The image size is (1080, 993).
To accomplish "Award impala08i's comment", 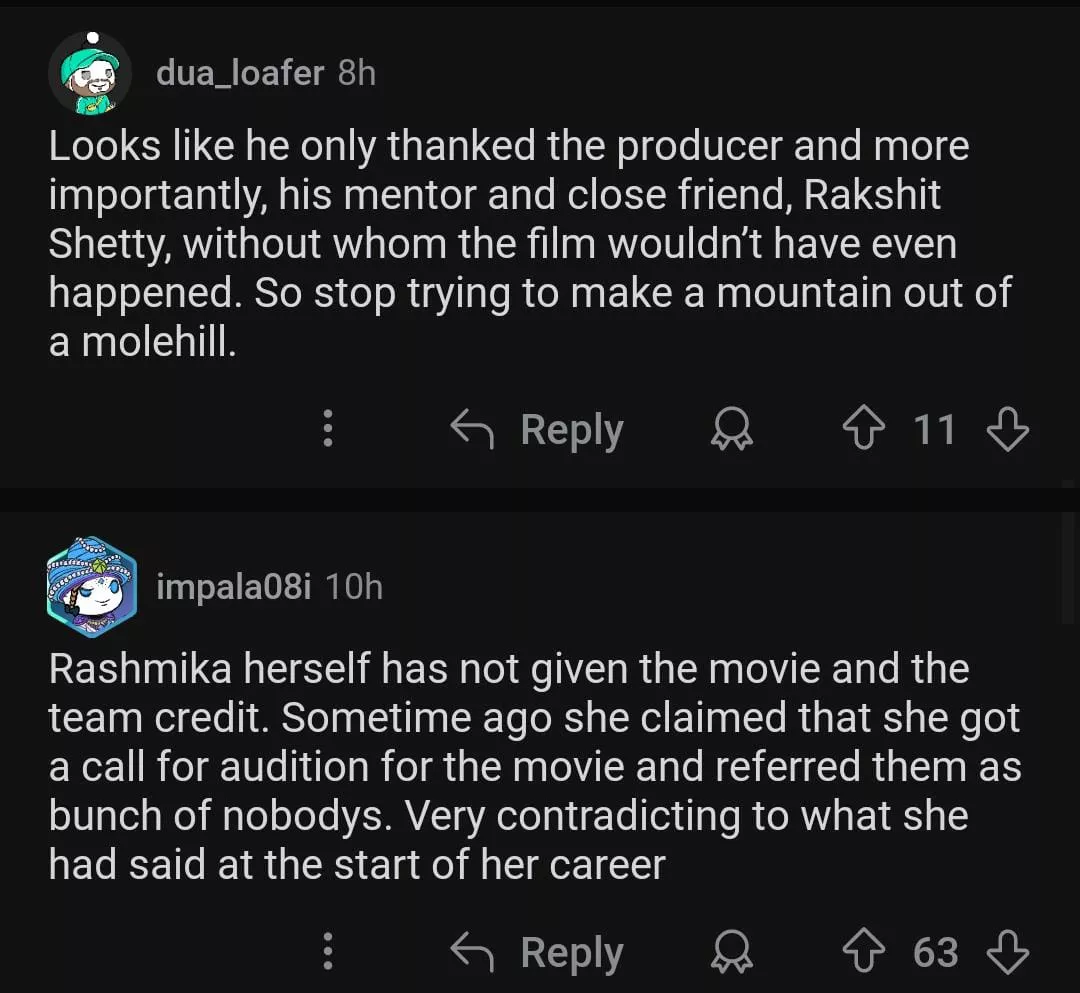I will pyautogui.click(x=733, y=952).
